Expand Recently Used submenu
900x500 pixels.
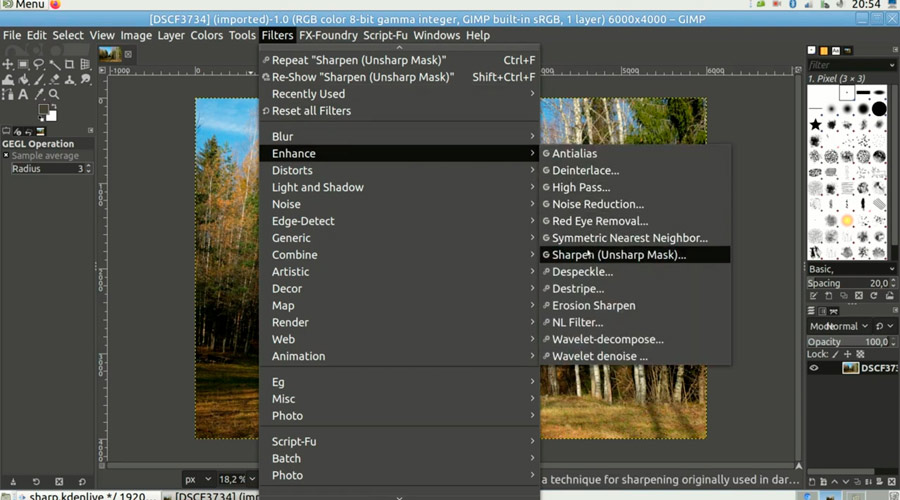399,94
